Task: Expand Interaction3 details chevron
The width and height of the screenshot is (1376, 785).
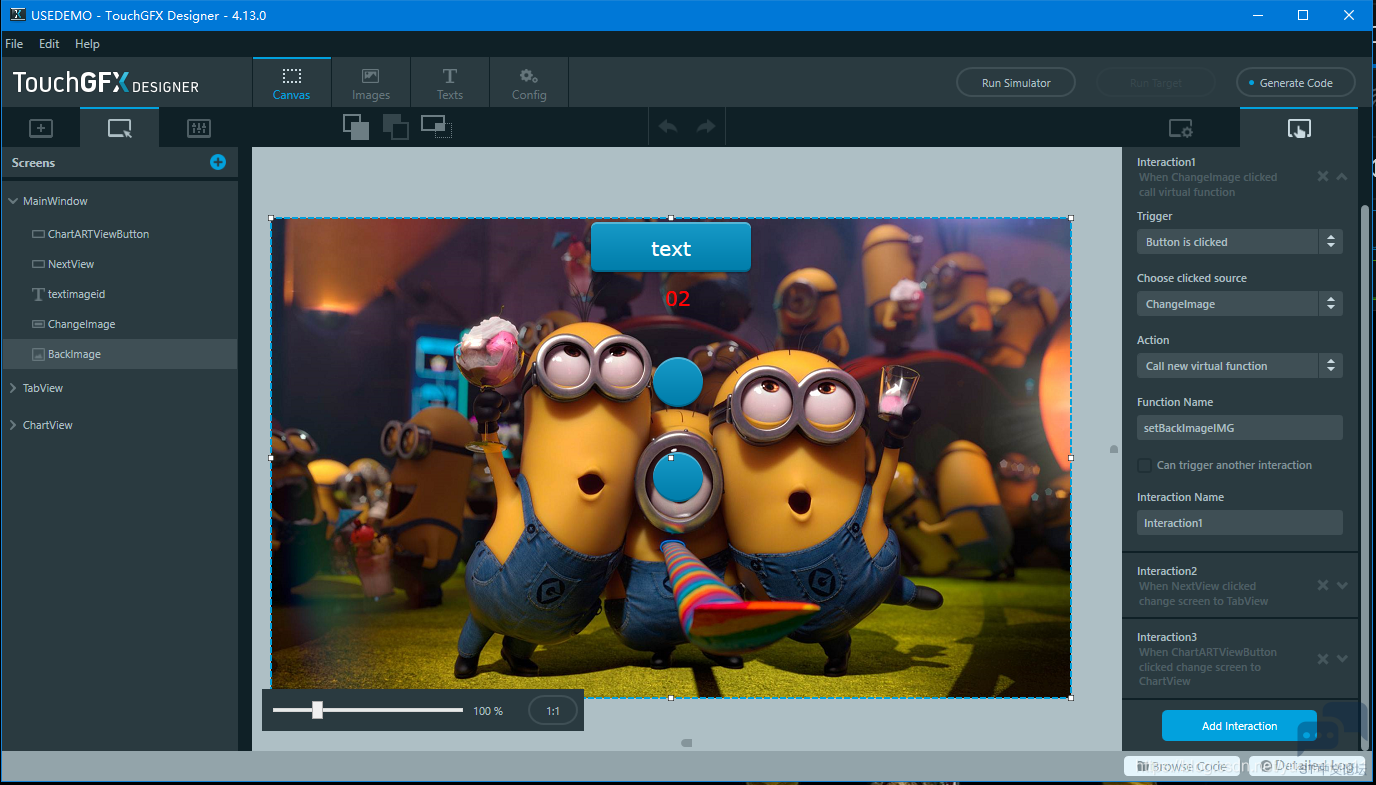Action: 1342,658
